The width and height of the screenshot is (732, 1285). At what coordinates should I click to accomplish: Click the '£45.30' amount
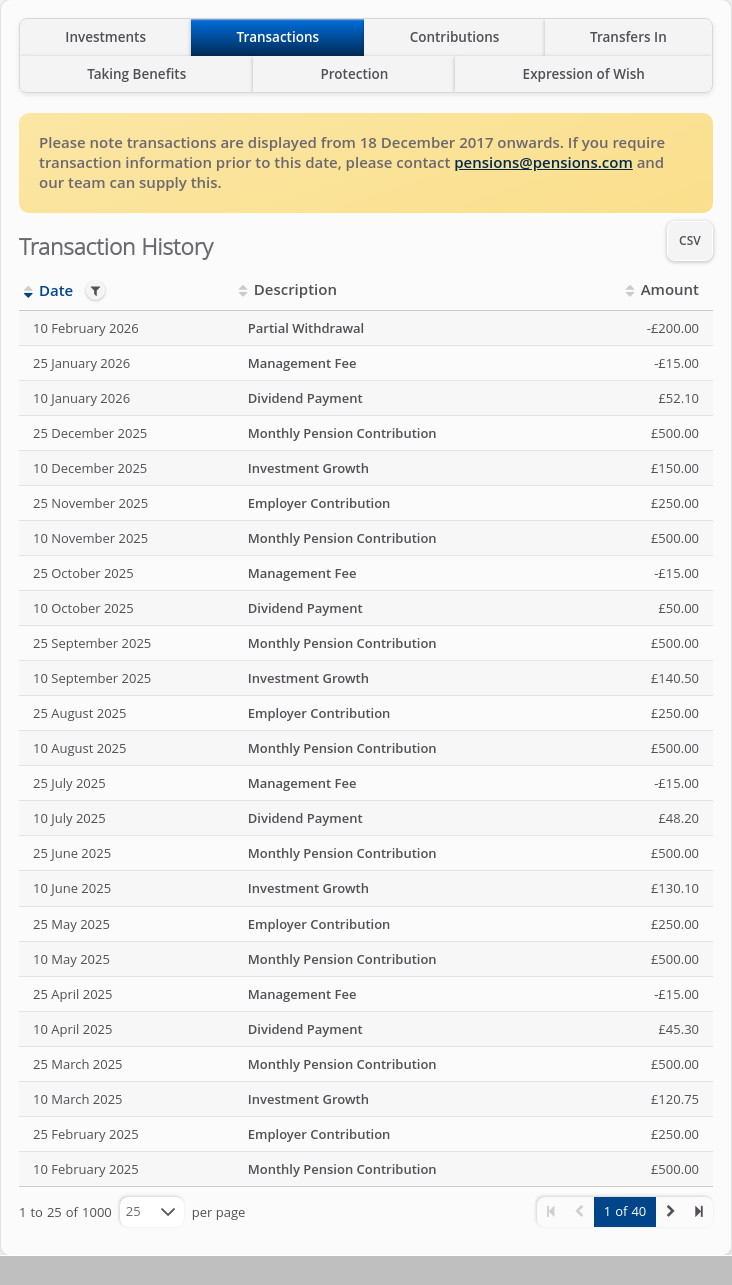coord(678,1029)
